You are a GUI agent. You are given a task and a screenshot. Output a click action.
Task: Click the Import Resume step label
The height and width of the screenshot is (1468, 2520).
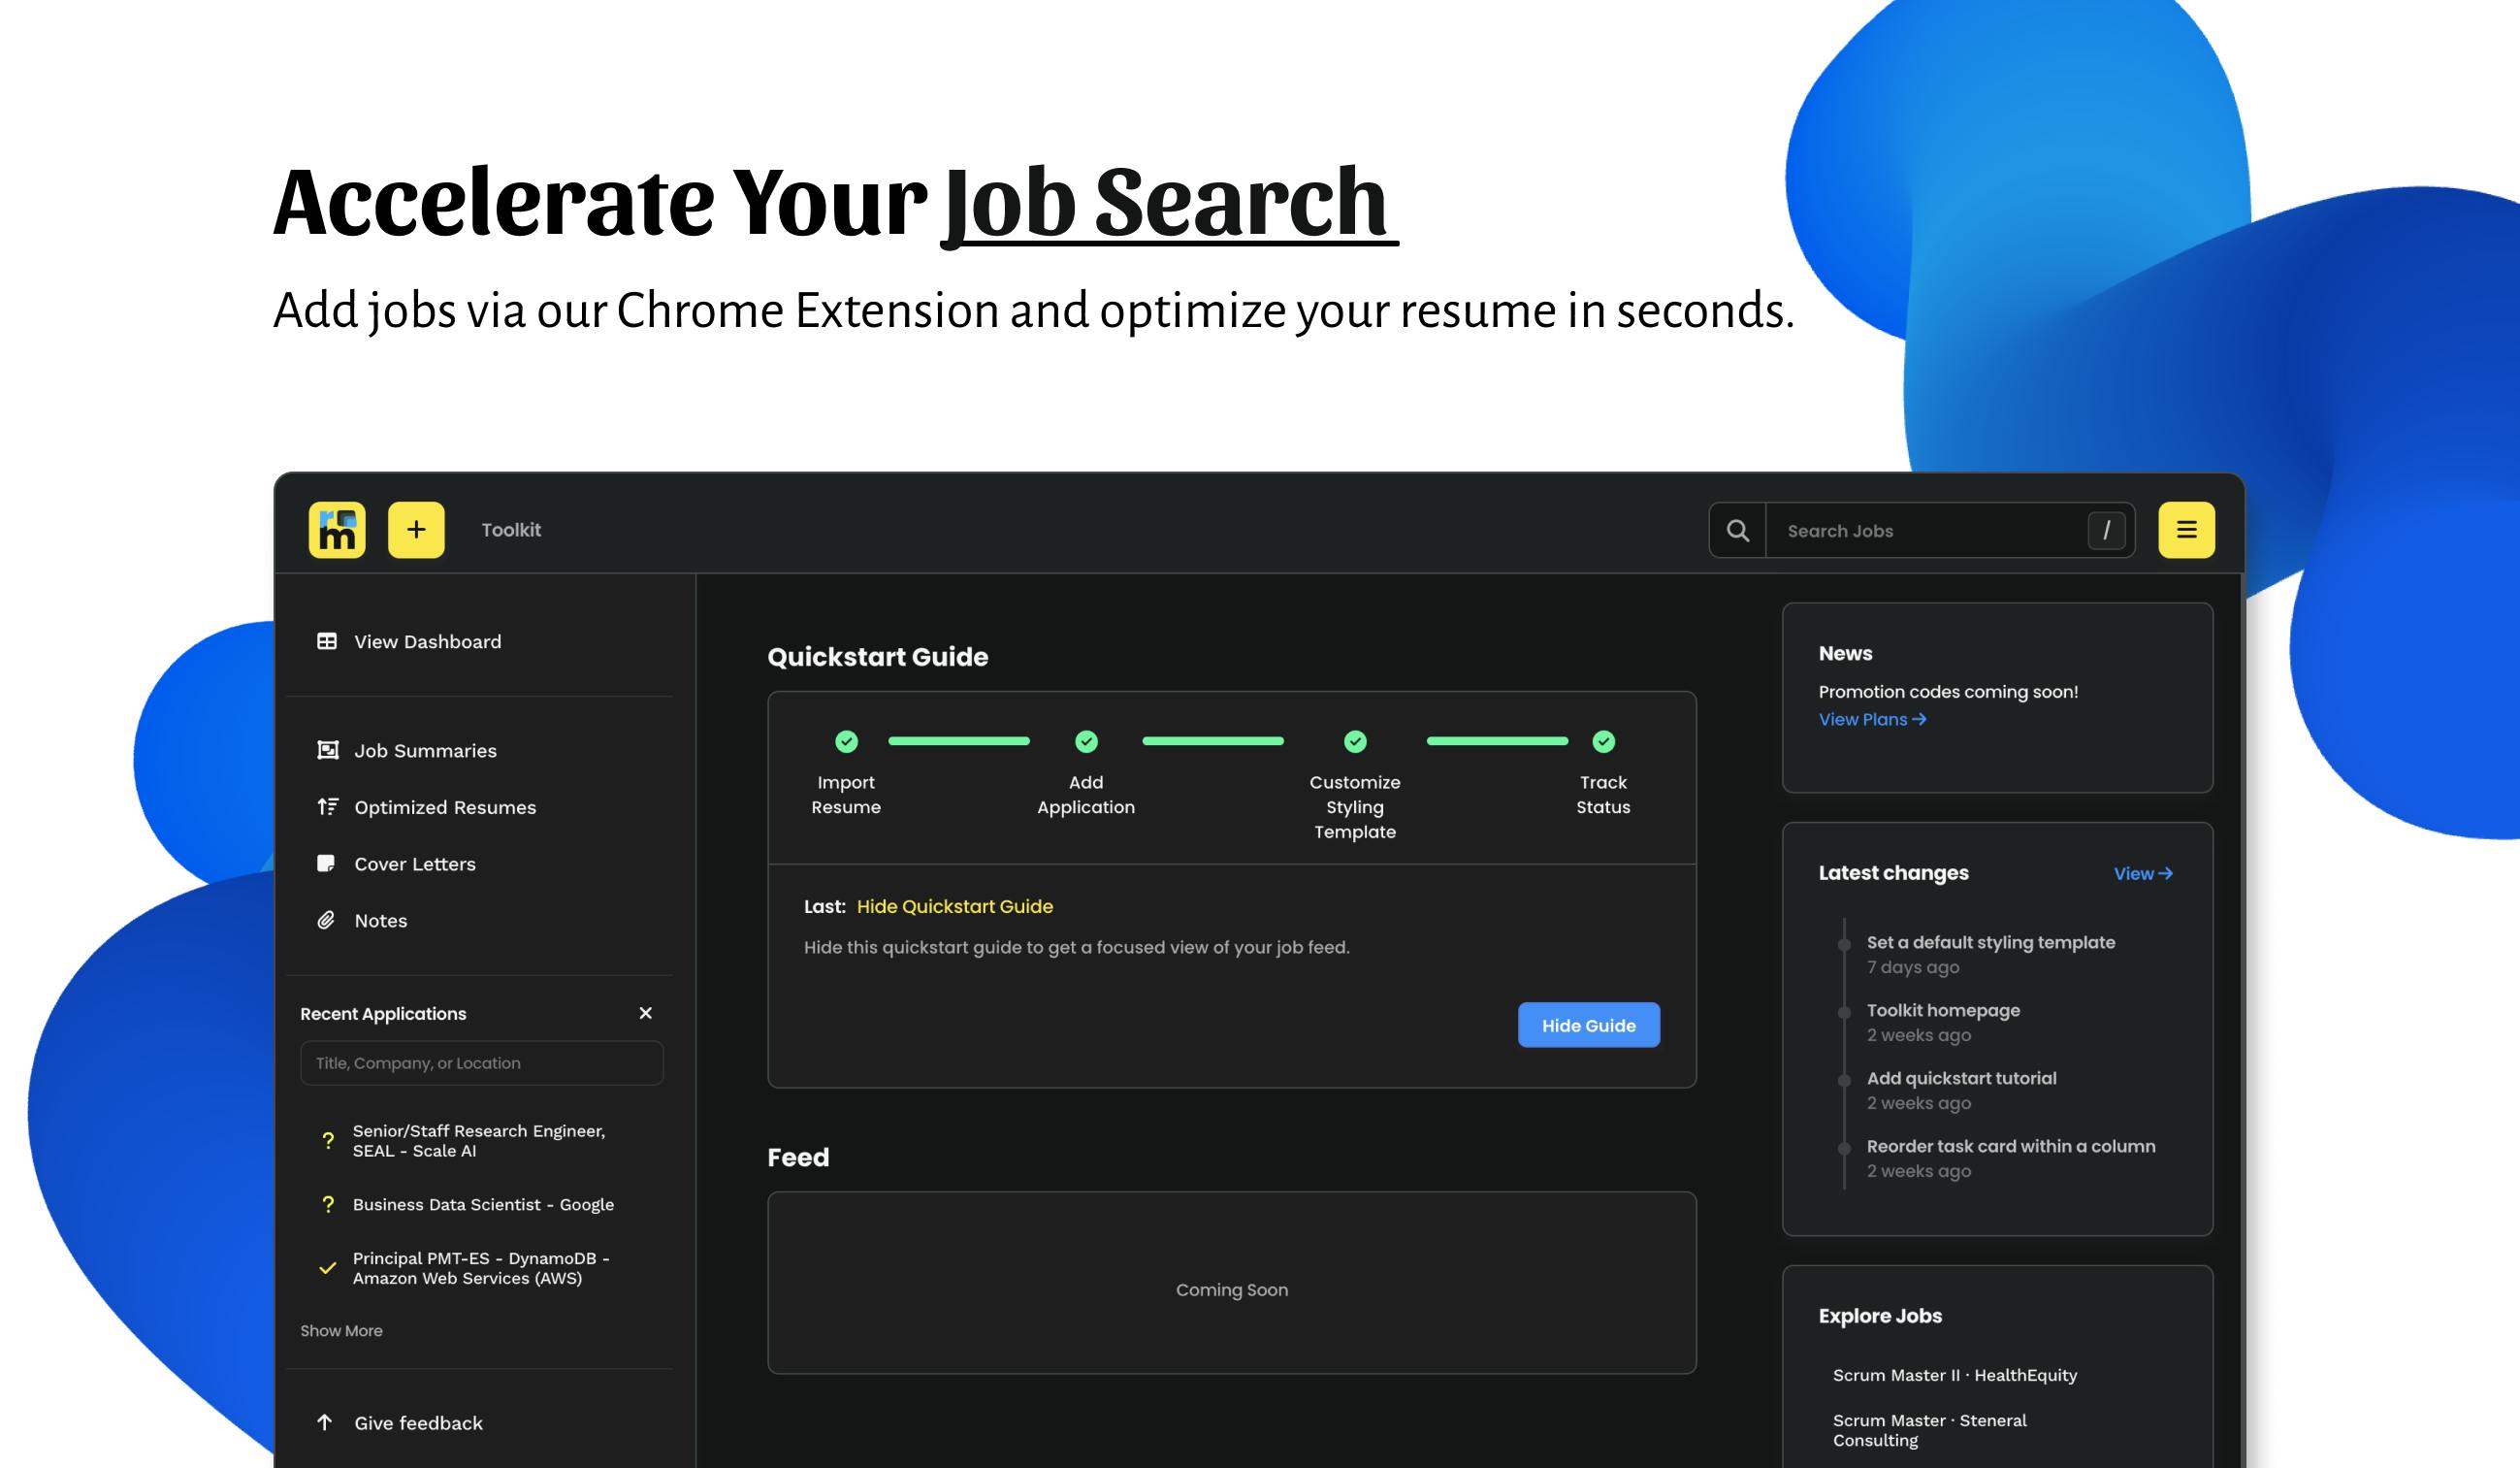pyautogui.click(x=846, y=794)
